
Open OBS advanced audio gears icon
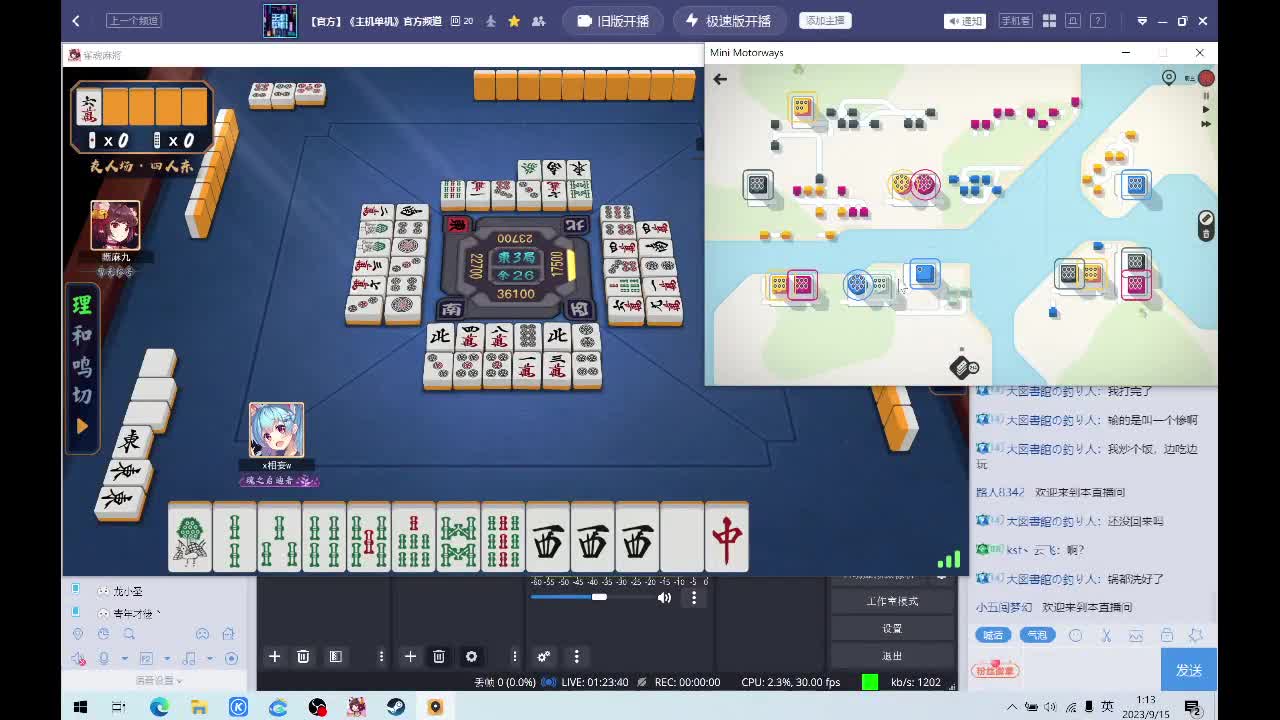click(x=544, y=656)
